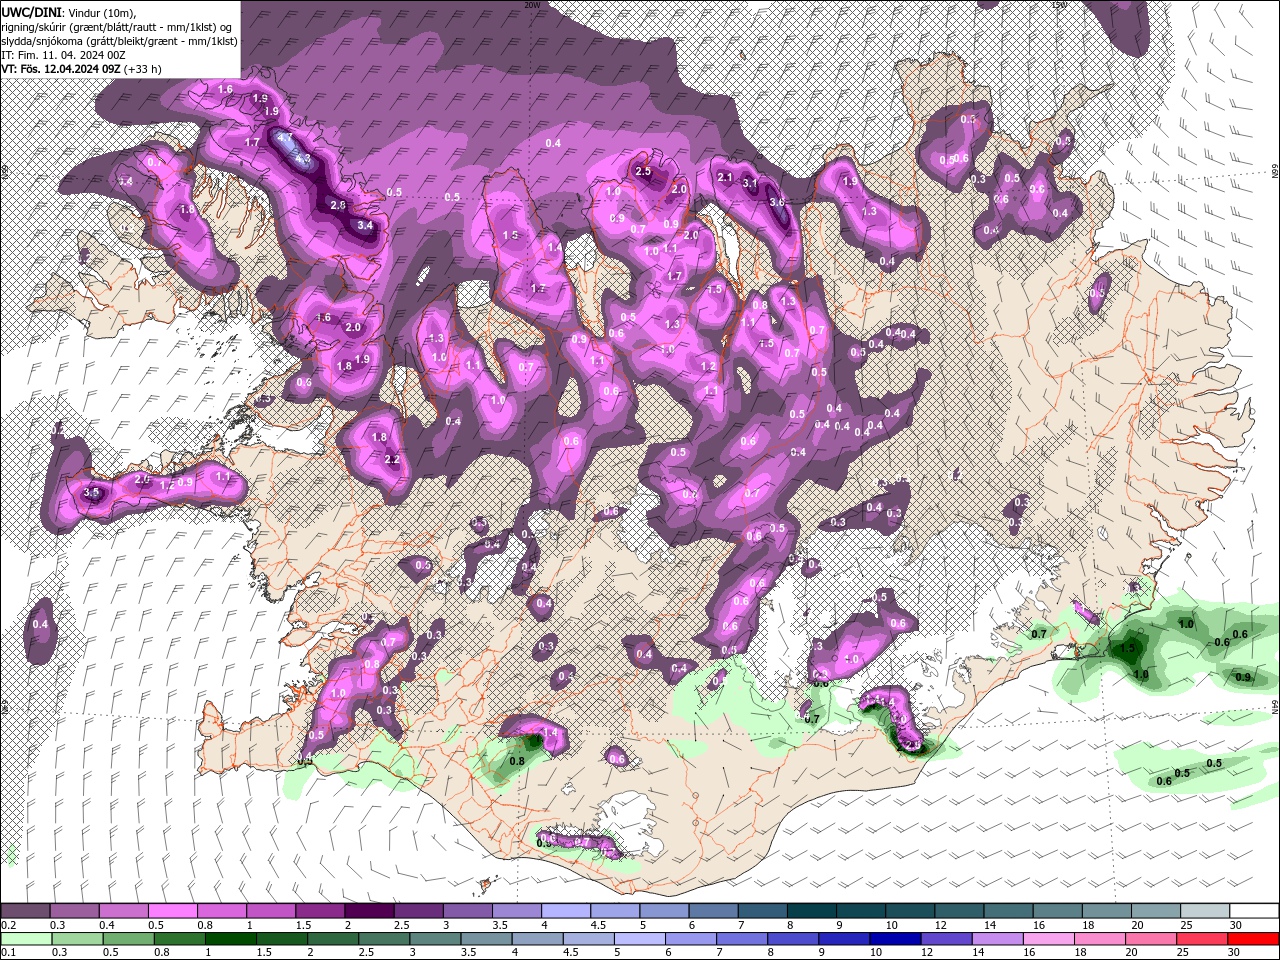Click the 'IT: Fim. 11. 04. 2024 00Z' line
Screen dimensions: 1280x960
tap(61, 55)
